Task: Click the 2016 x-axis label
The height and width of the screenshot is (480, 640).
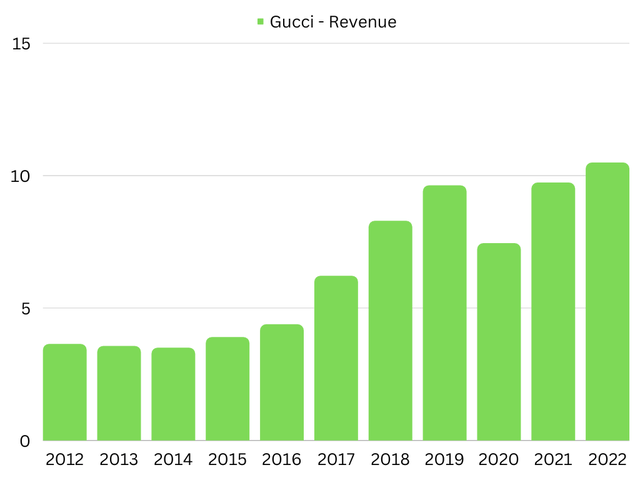Action: tap(282, 460)
